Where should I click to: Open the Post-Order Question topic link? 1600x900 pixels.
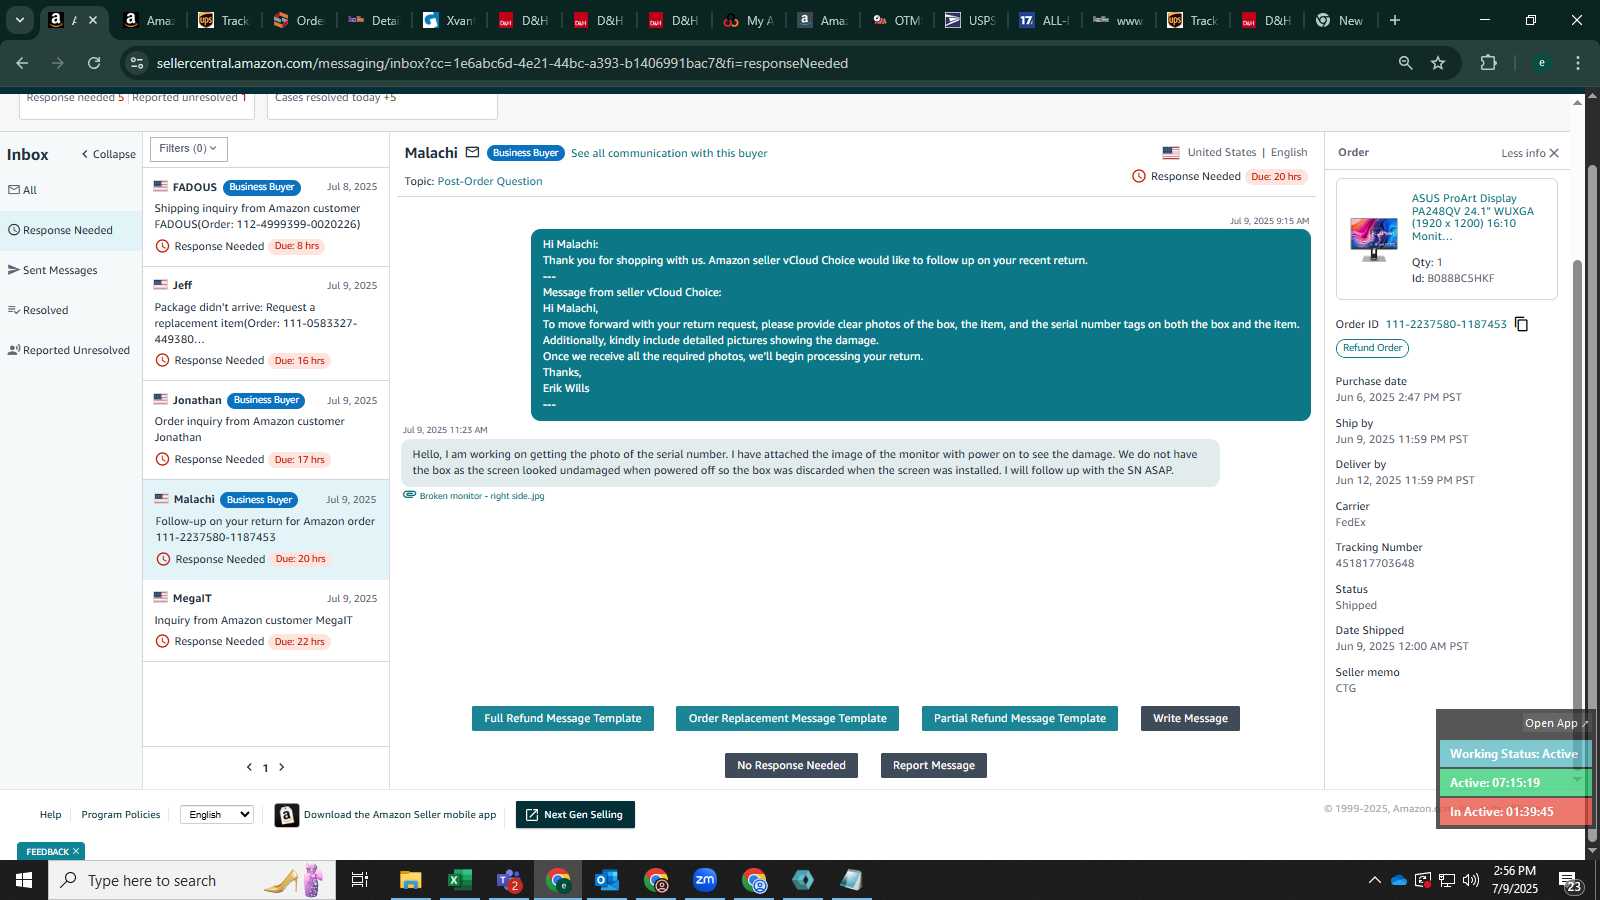pyautogui.click(x=490, y=181)
